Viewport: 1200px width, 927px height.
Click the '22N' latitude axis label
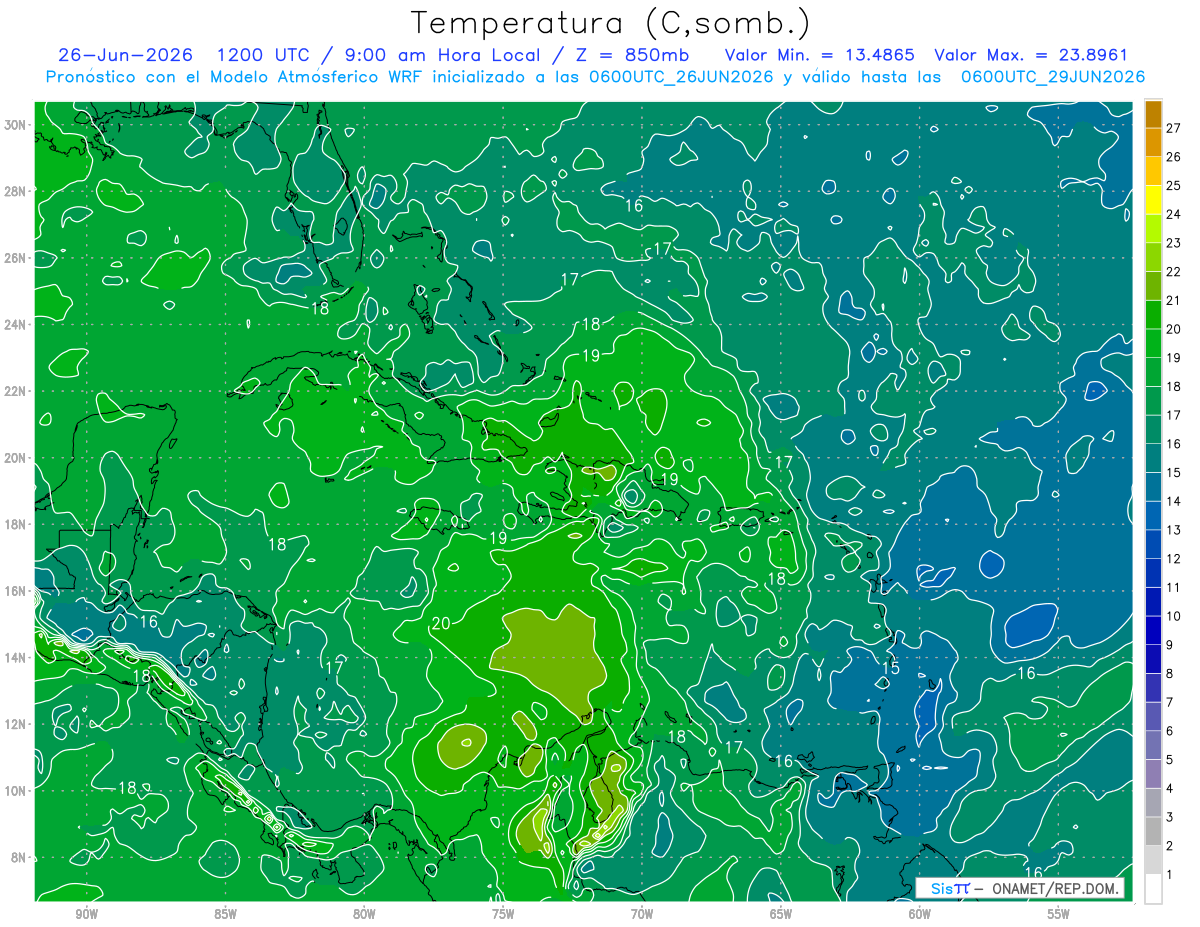[16, 391]
